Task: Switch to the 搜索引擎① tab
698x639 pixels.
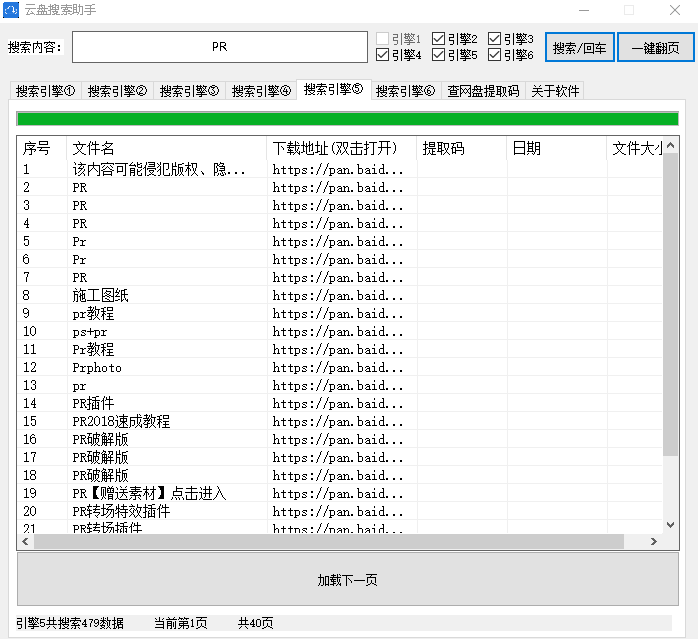Action: tap(45, 91)
